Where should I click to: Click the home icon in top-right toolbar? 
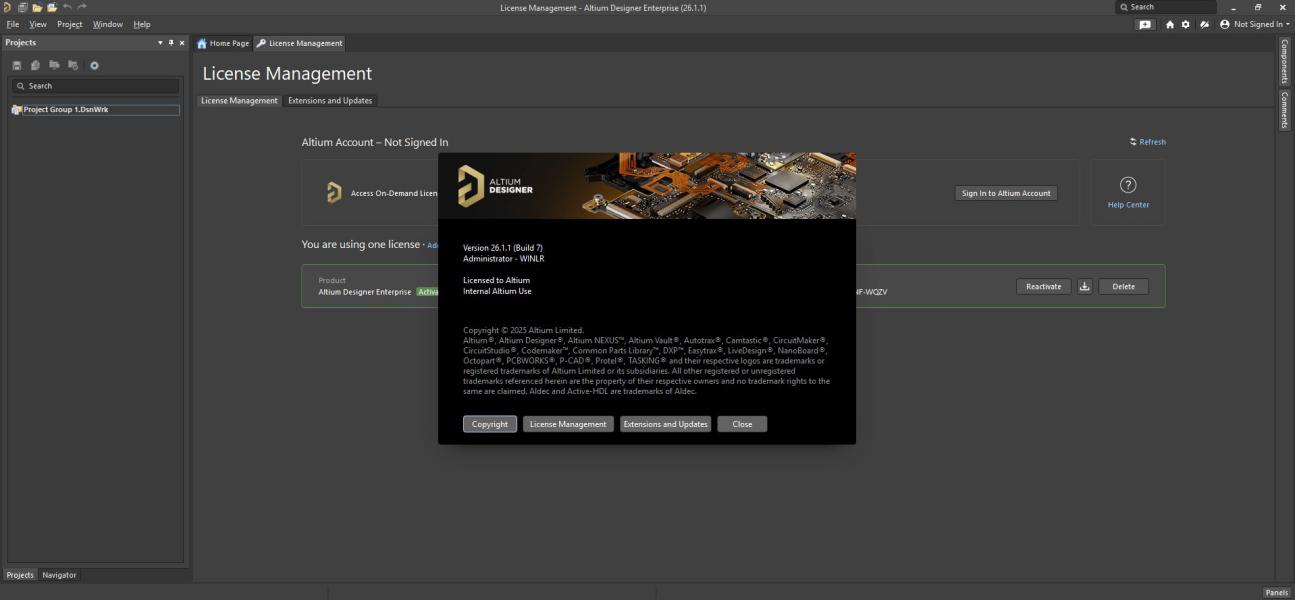point(1170,24)
